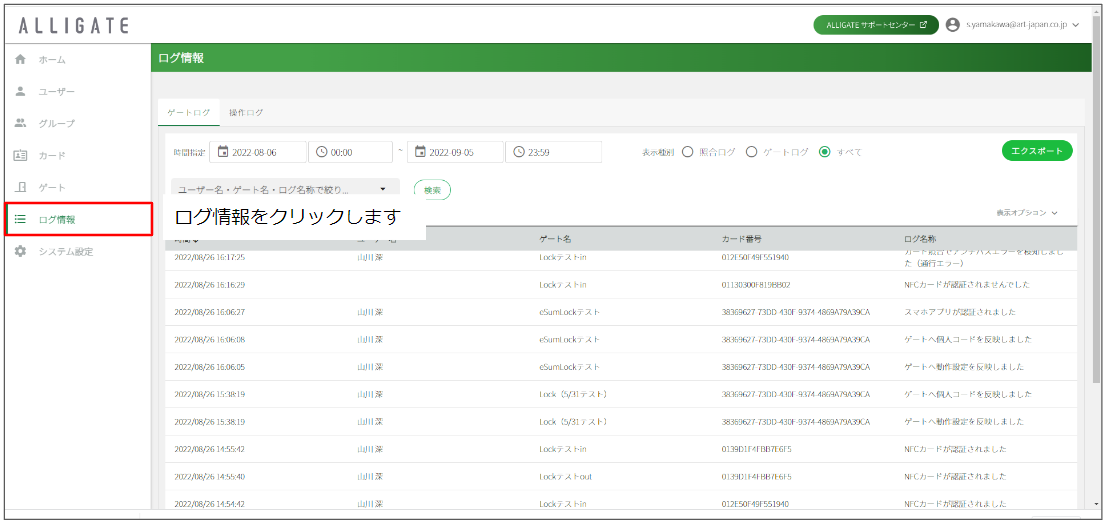This screenshot has height=526, width=1108.
Task: Click the ゲート名 column header
Action: tap(555, 239)
